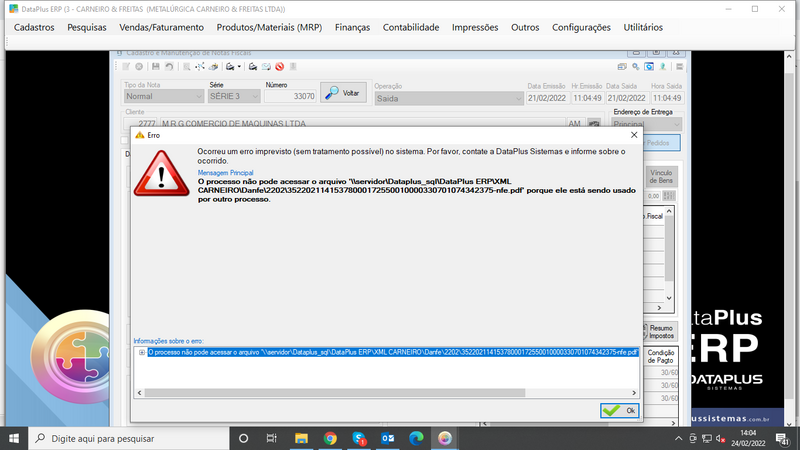Click the muted volume tray icon
Image resolution: width=800 pixels, height=450 pixels.
pyautogui.click(x=721, y=438)
